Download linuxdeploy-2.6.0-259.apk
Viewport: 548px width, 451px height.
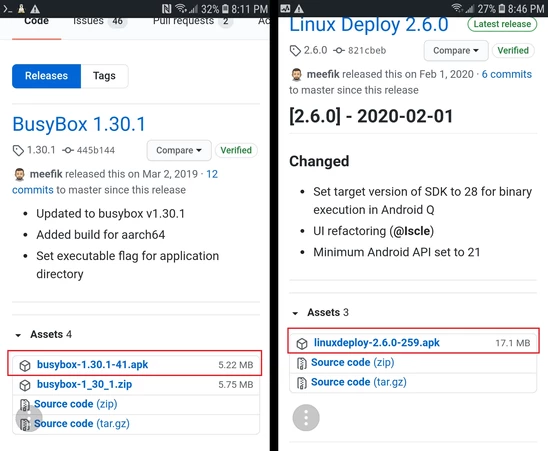pos(376,343)
